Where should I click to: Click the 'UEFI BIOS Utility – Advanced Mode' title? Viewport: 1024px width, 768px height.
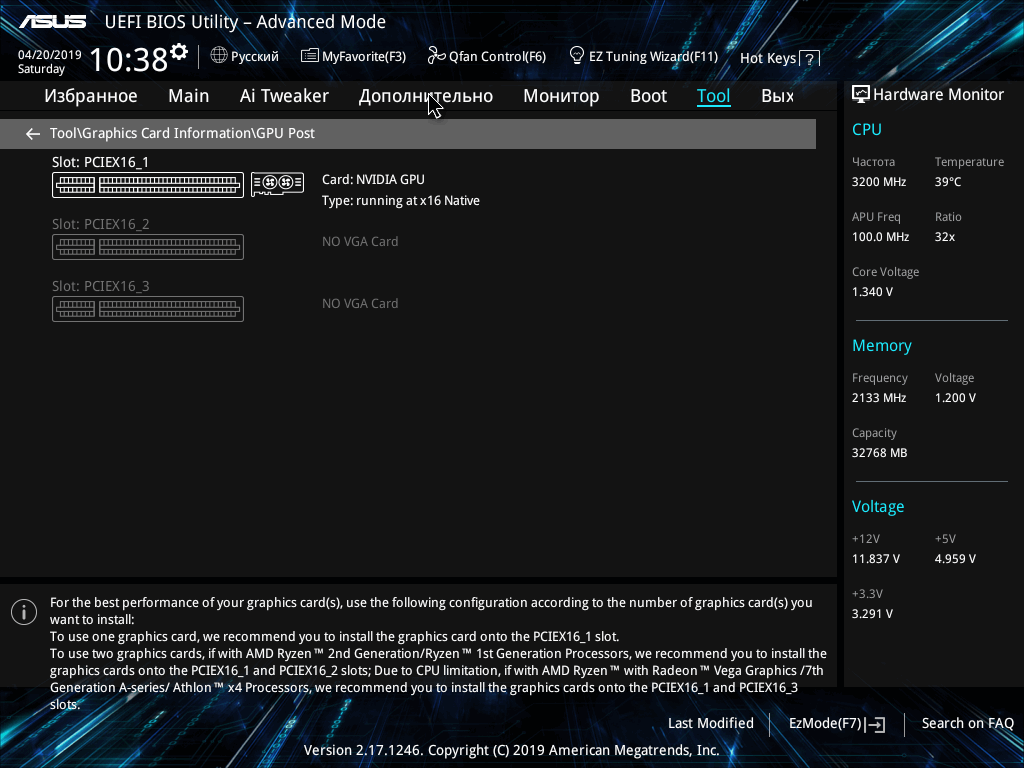point(245,22)
